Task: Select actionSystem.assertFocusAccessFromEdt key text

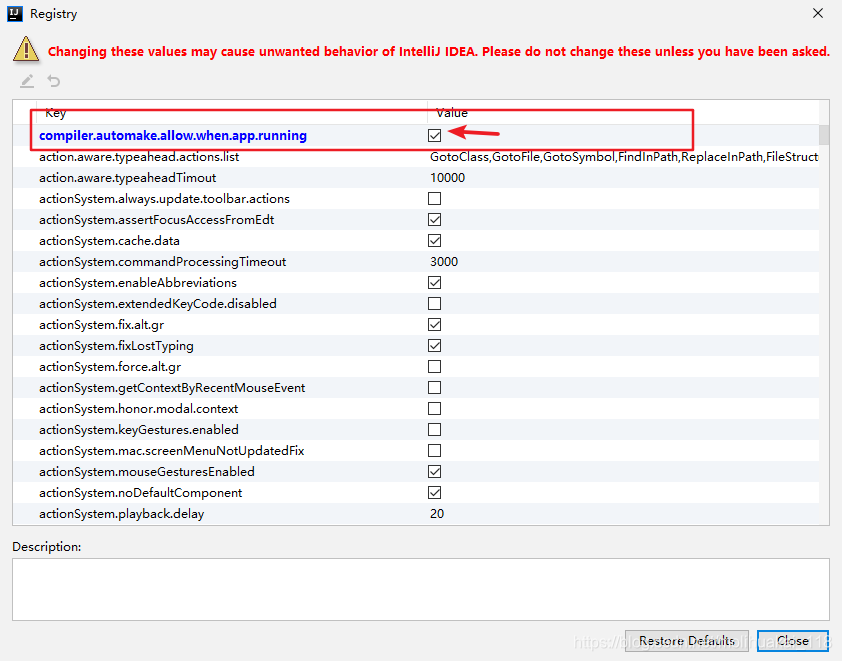Action: click(x=157, y=220)
